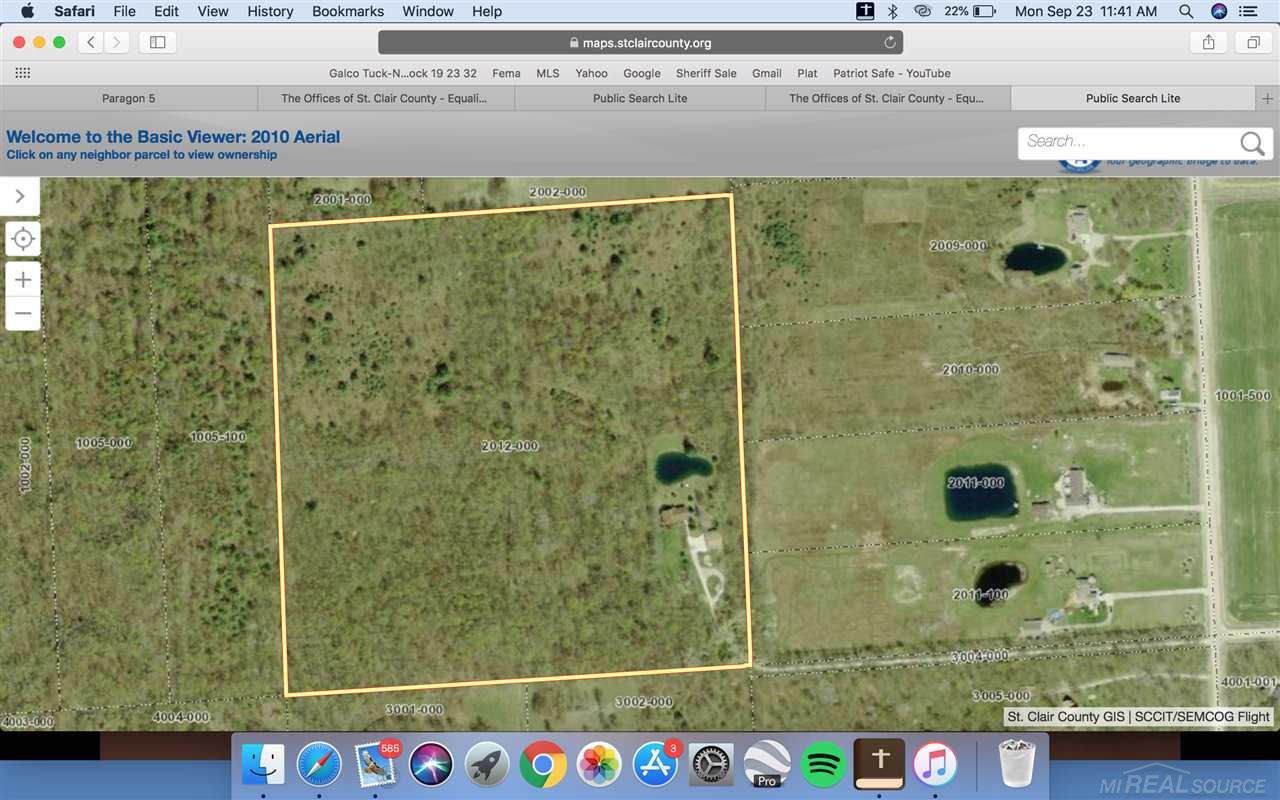The height and width of the screenshot is (800, 1280).
Task: Open the Yahoo bookmark
Action: (x=591, y=73)
